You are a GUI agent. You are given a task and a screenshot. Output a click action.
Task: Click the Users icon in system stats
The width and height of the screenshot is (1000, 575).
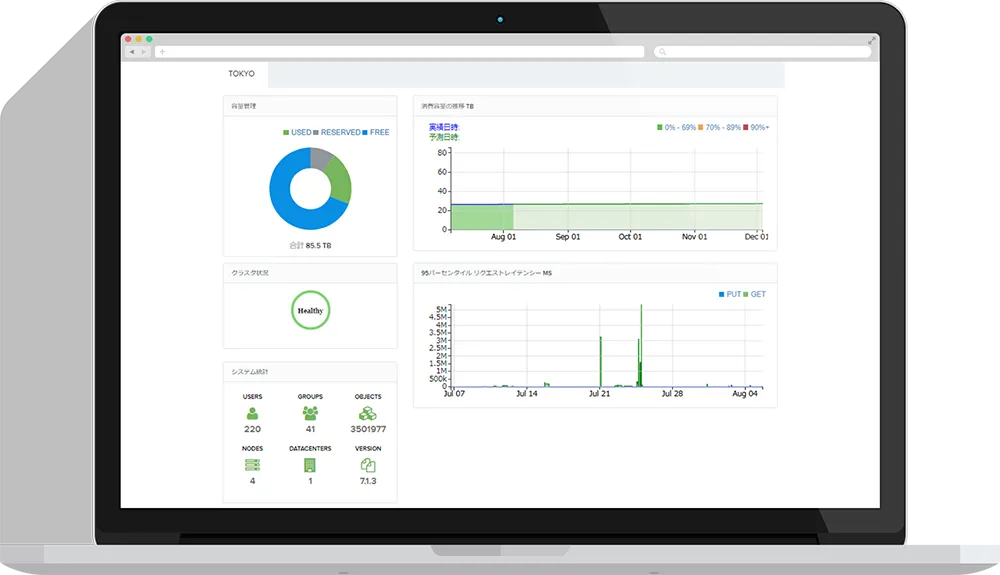click(x=252, y=413)
